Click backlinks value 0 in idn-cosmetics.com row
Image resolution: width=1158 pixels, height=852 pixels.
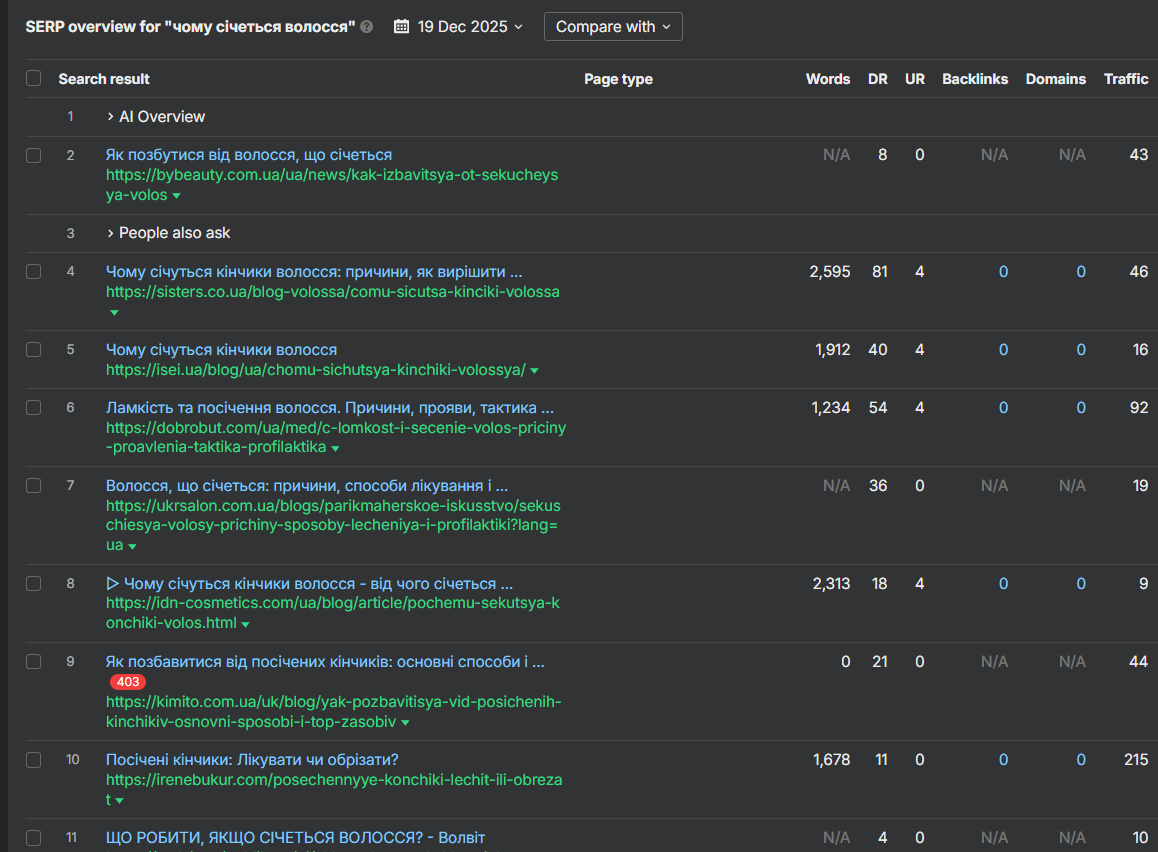1003,583
